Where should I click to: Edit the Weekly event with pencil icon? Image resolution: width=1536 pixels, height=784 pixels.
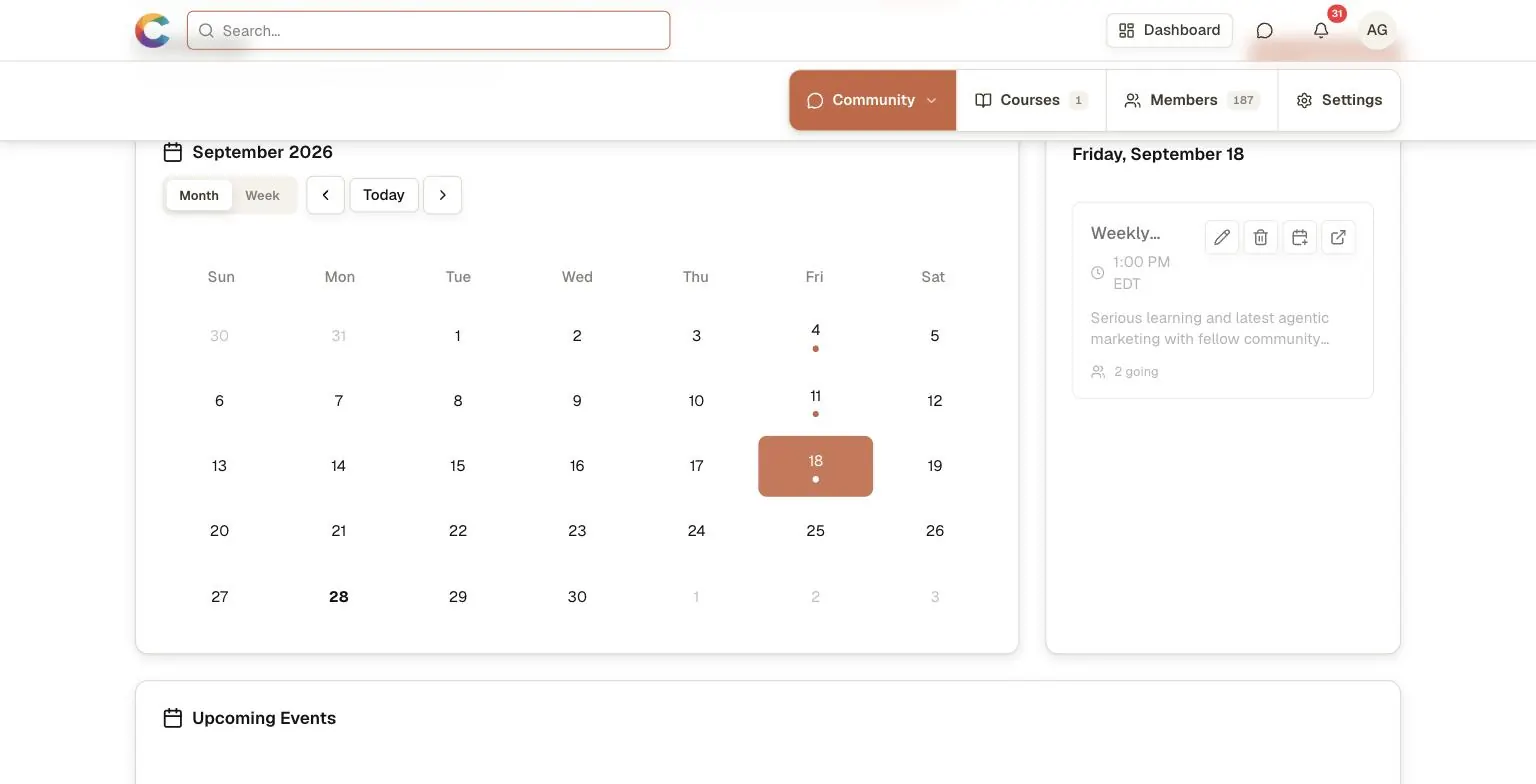1222,237
